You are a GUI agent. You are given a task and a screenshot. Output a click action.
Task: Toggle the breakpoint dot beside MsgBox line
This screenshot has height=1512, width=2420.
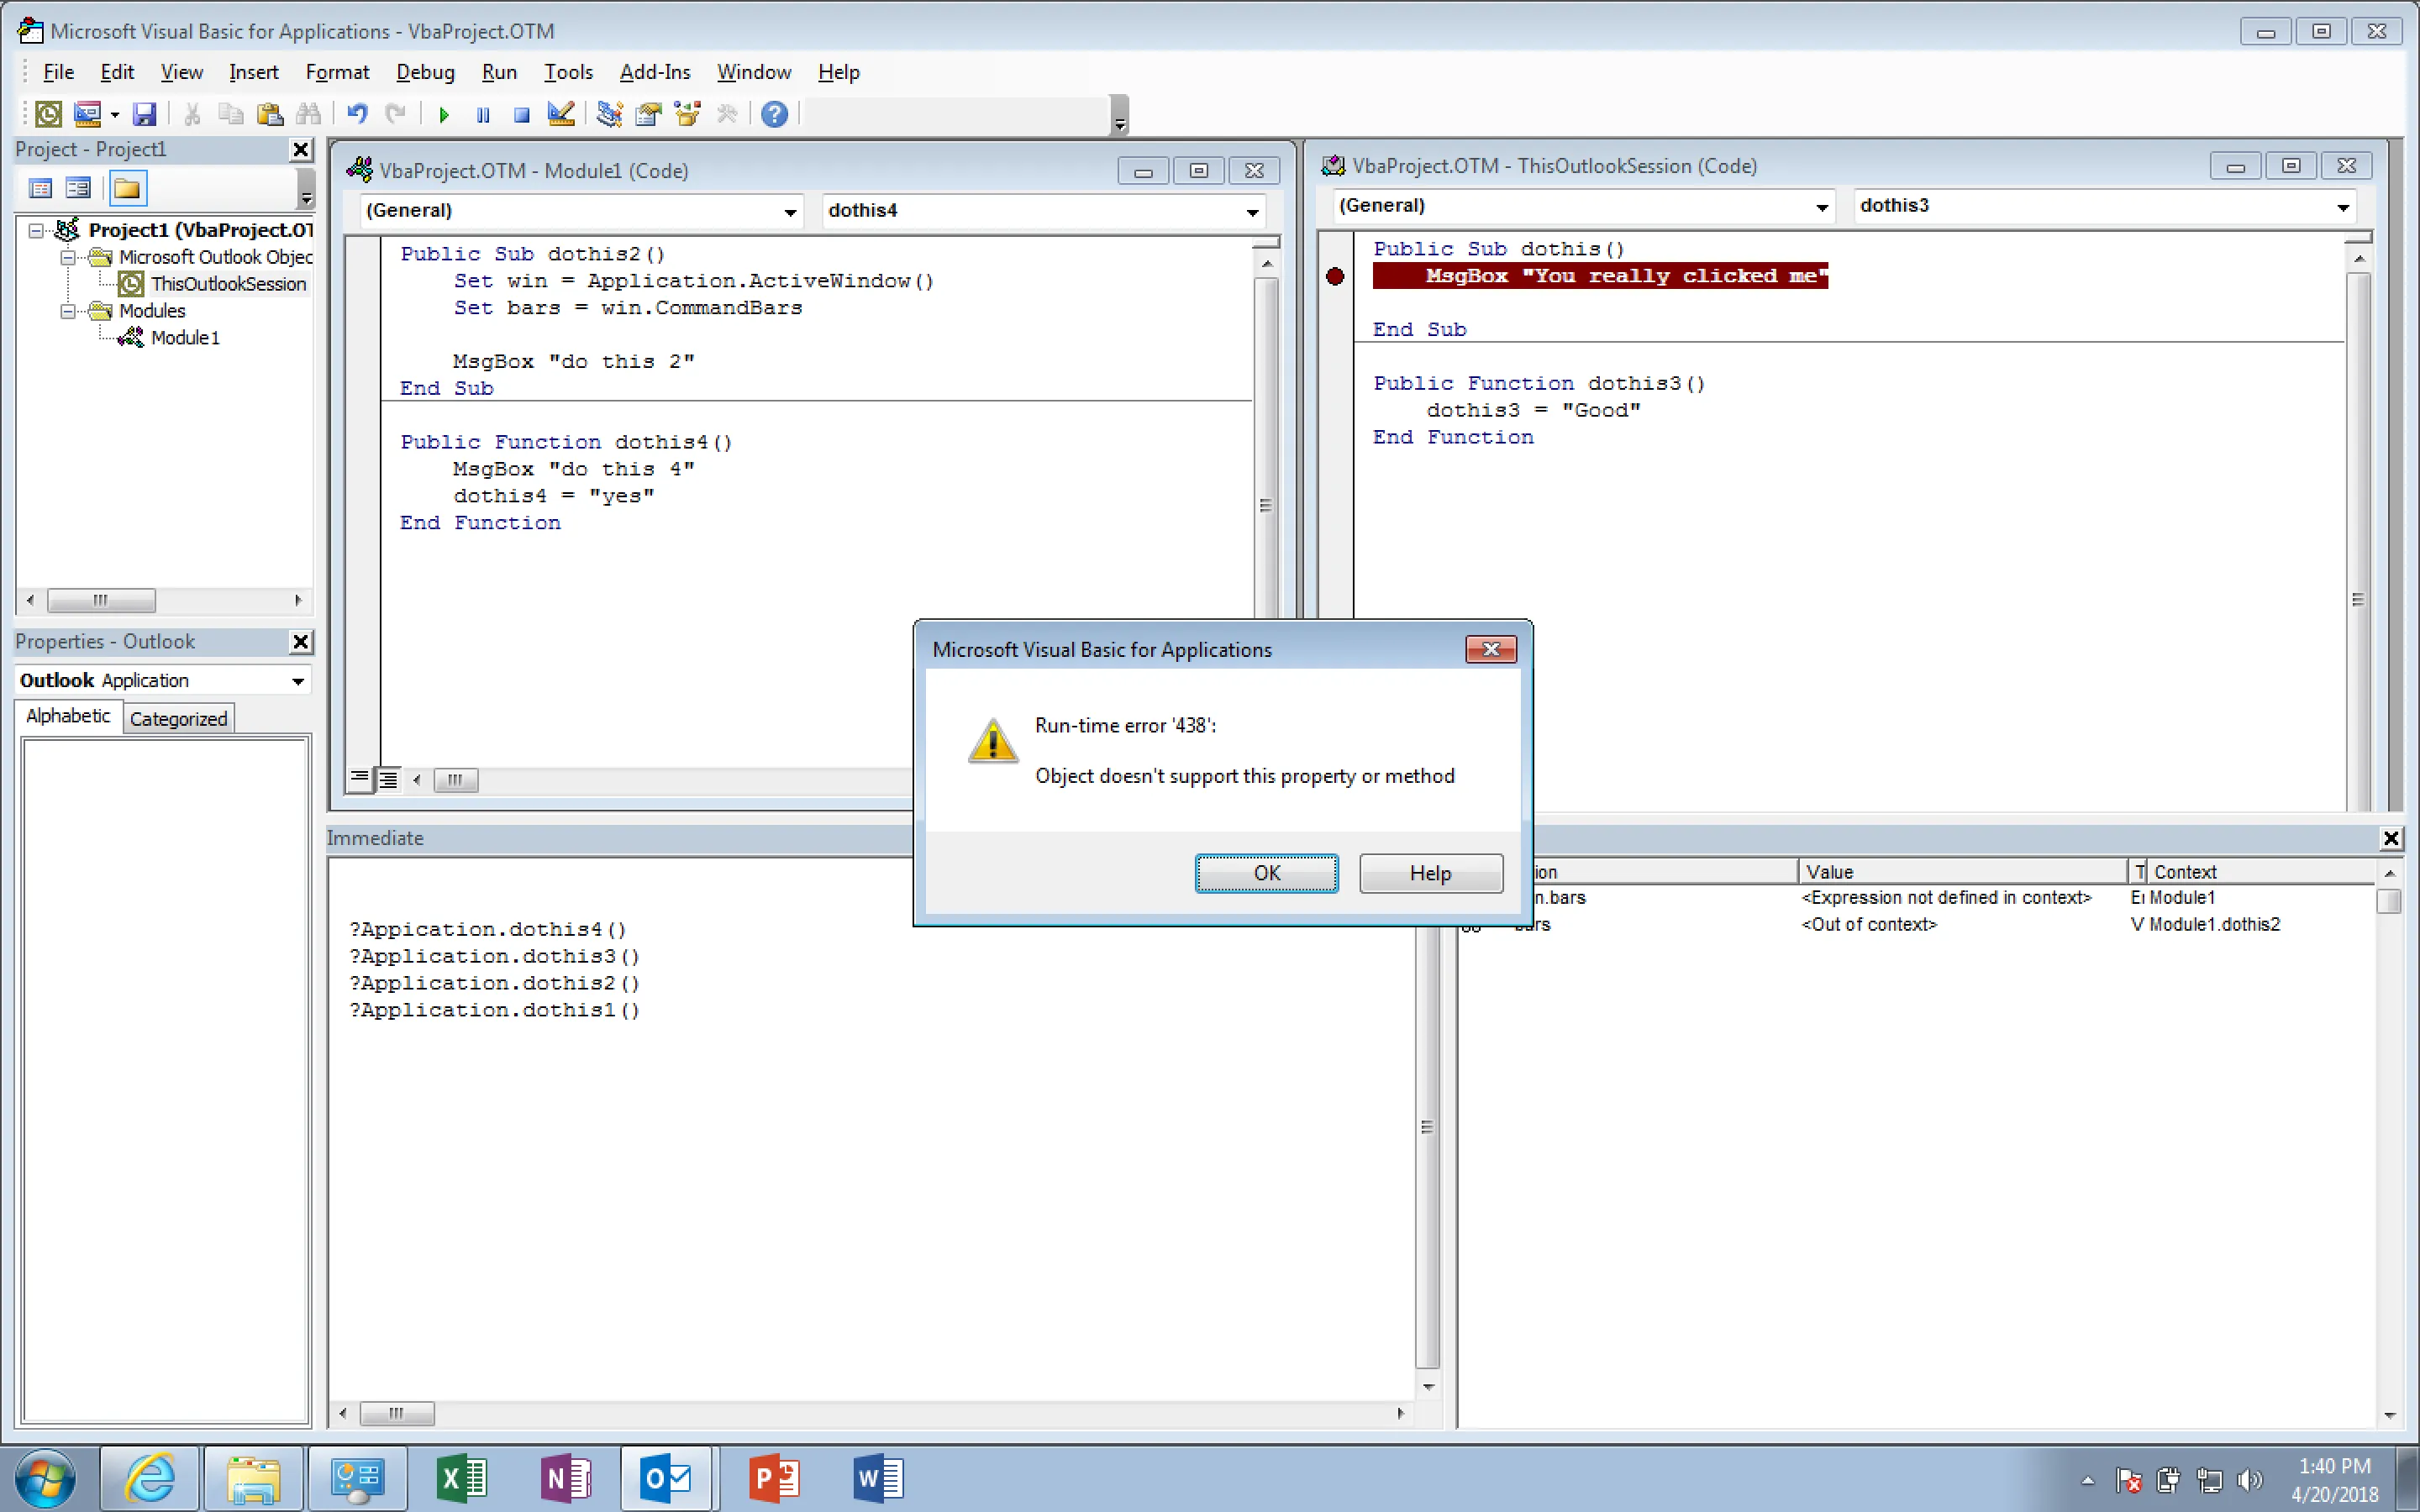coord(1335,276)
